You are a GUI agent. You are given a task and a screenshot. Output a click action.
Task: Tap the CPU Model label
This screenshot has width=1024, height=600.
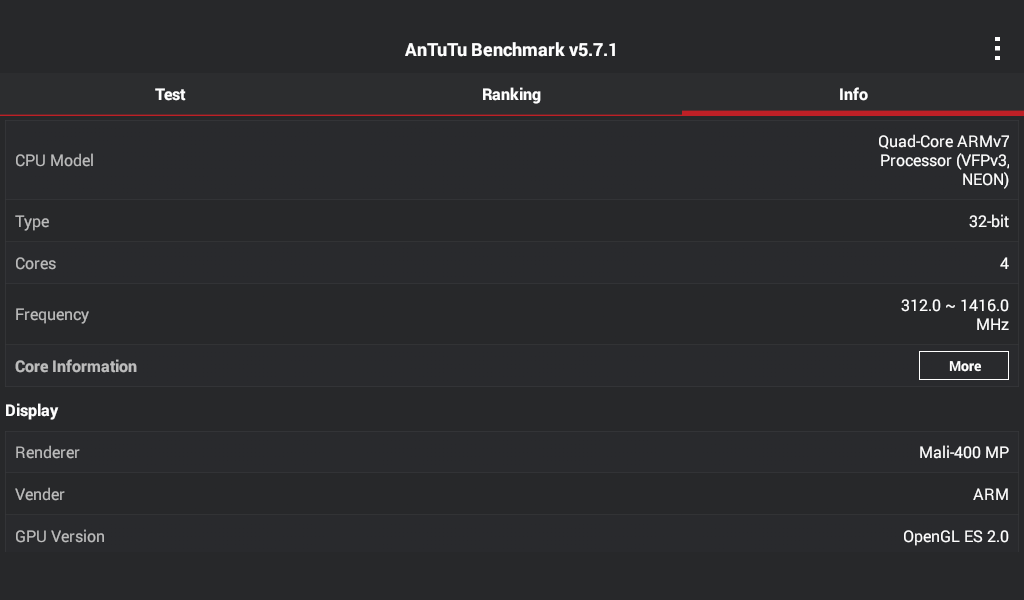[x=54, y=160]
